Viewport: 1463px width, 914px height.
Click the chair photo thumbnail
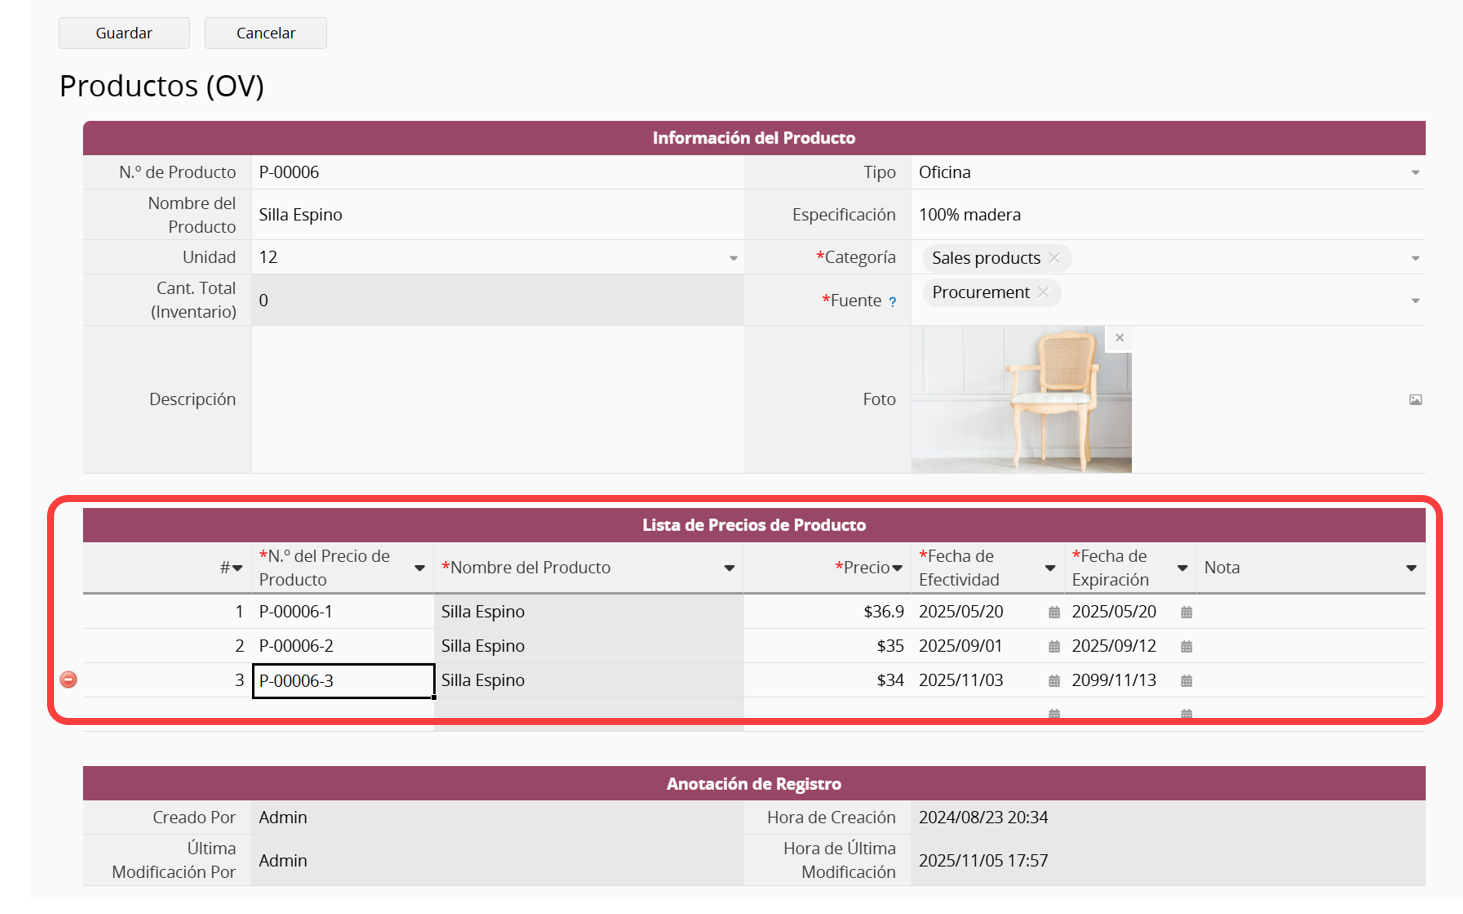(x=1020, y=400)
